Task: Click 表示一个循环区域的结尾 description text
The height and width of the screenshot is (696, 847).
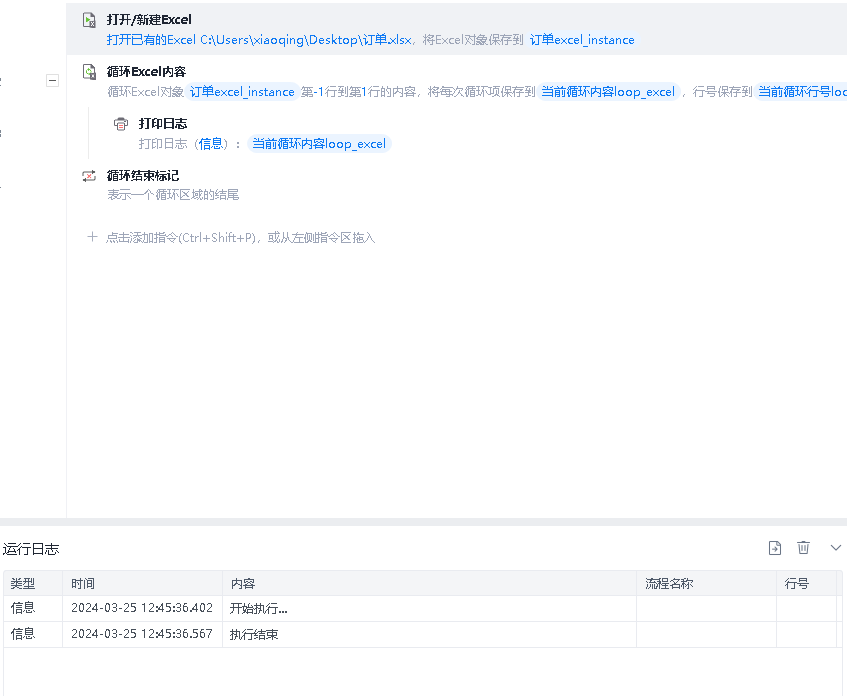Action: tap(173, 195)
